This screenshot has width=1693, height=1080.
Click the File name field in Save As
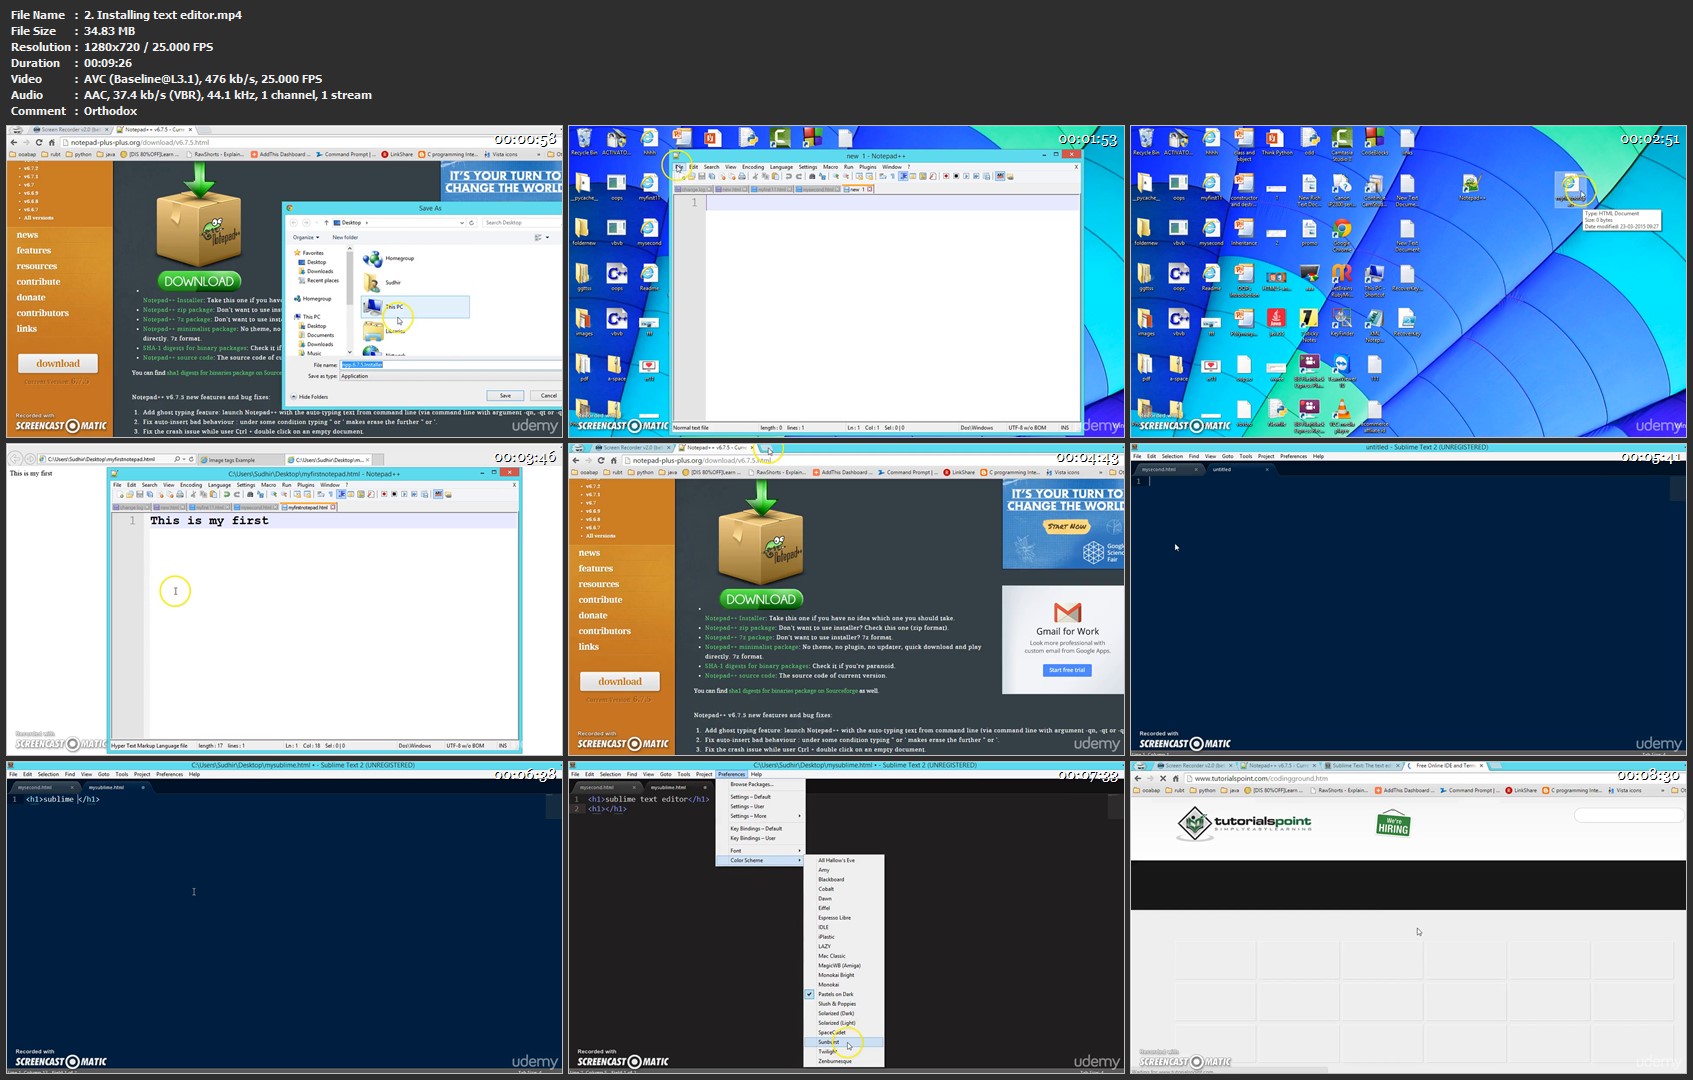(x=450, y=364)
